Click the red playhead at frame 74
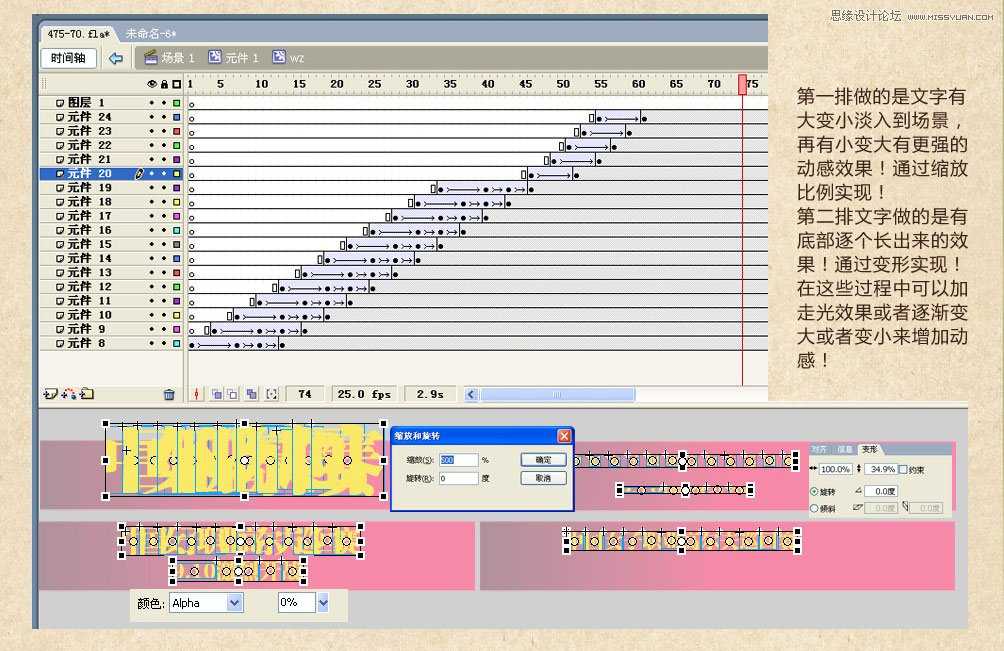The width and height of the screenshot is (1004, 651). 743,84
